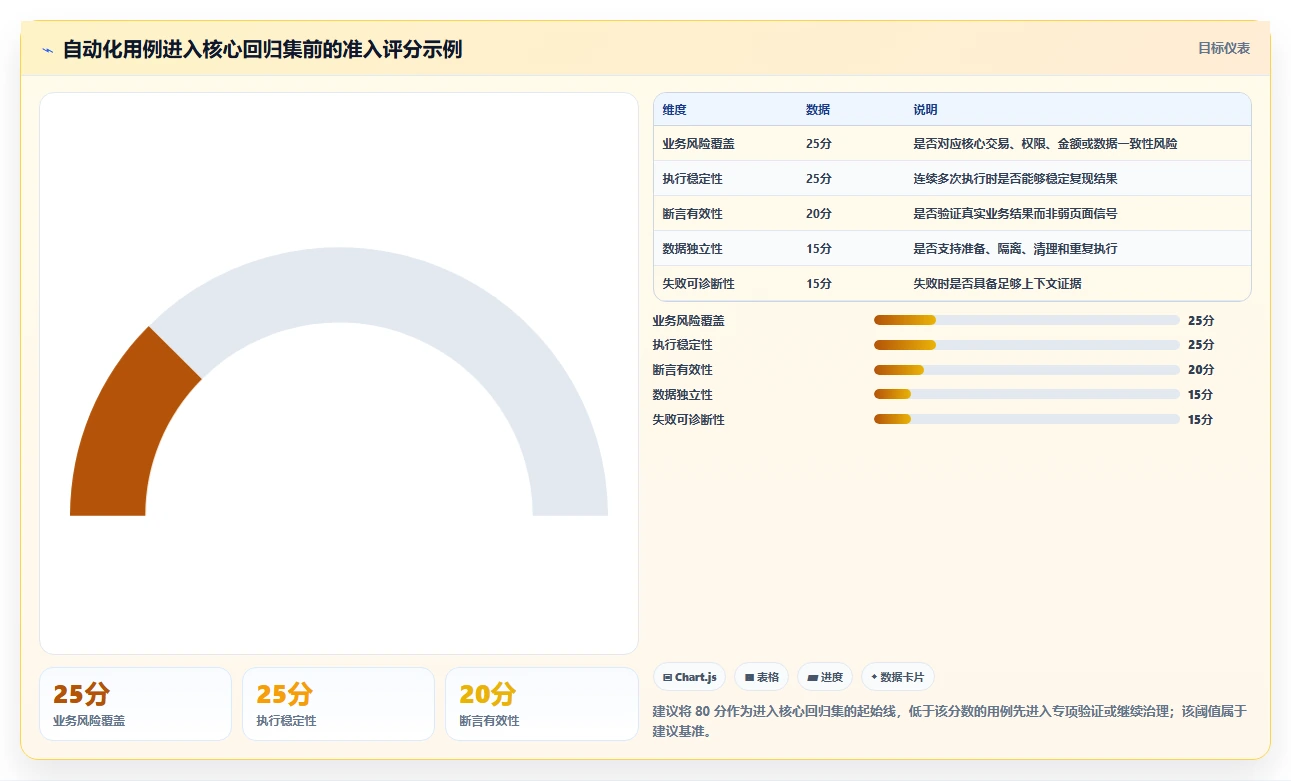The width and height of the screenshot is (1291, 781).
Task: Click 25分 in the 业务风险覆盖 table row
Action: point(818,144)
